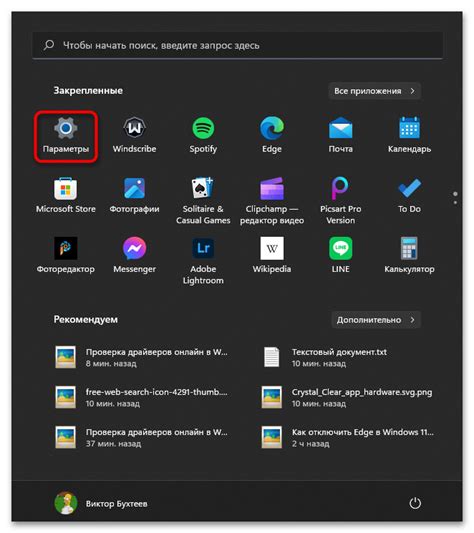Open the power options button
This screenshot has height=533, width=474.
[x=415, y=503]
